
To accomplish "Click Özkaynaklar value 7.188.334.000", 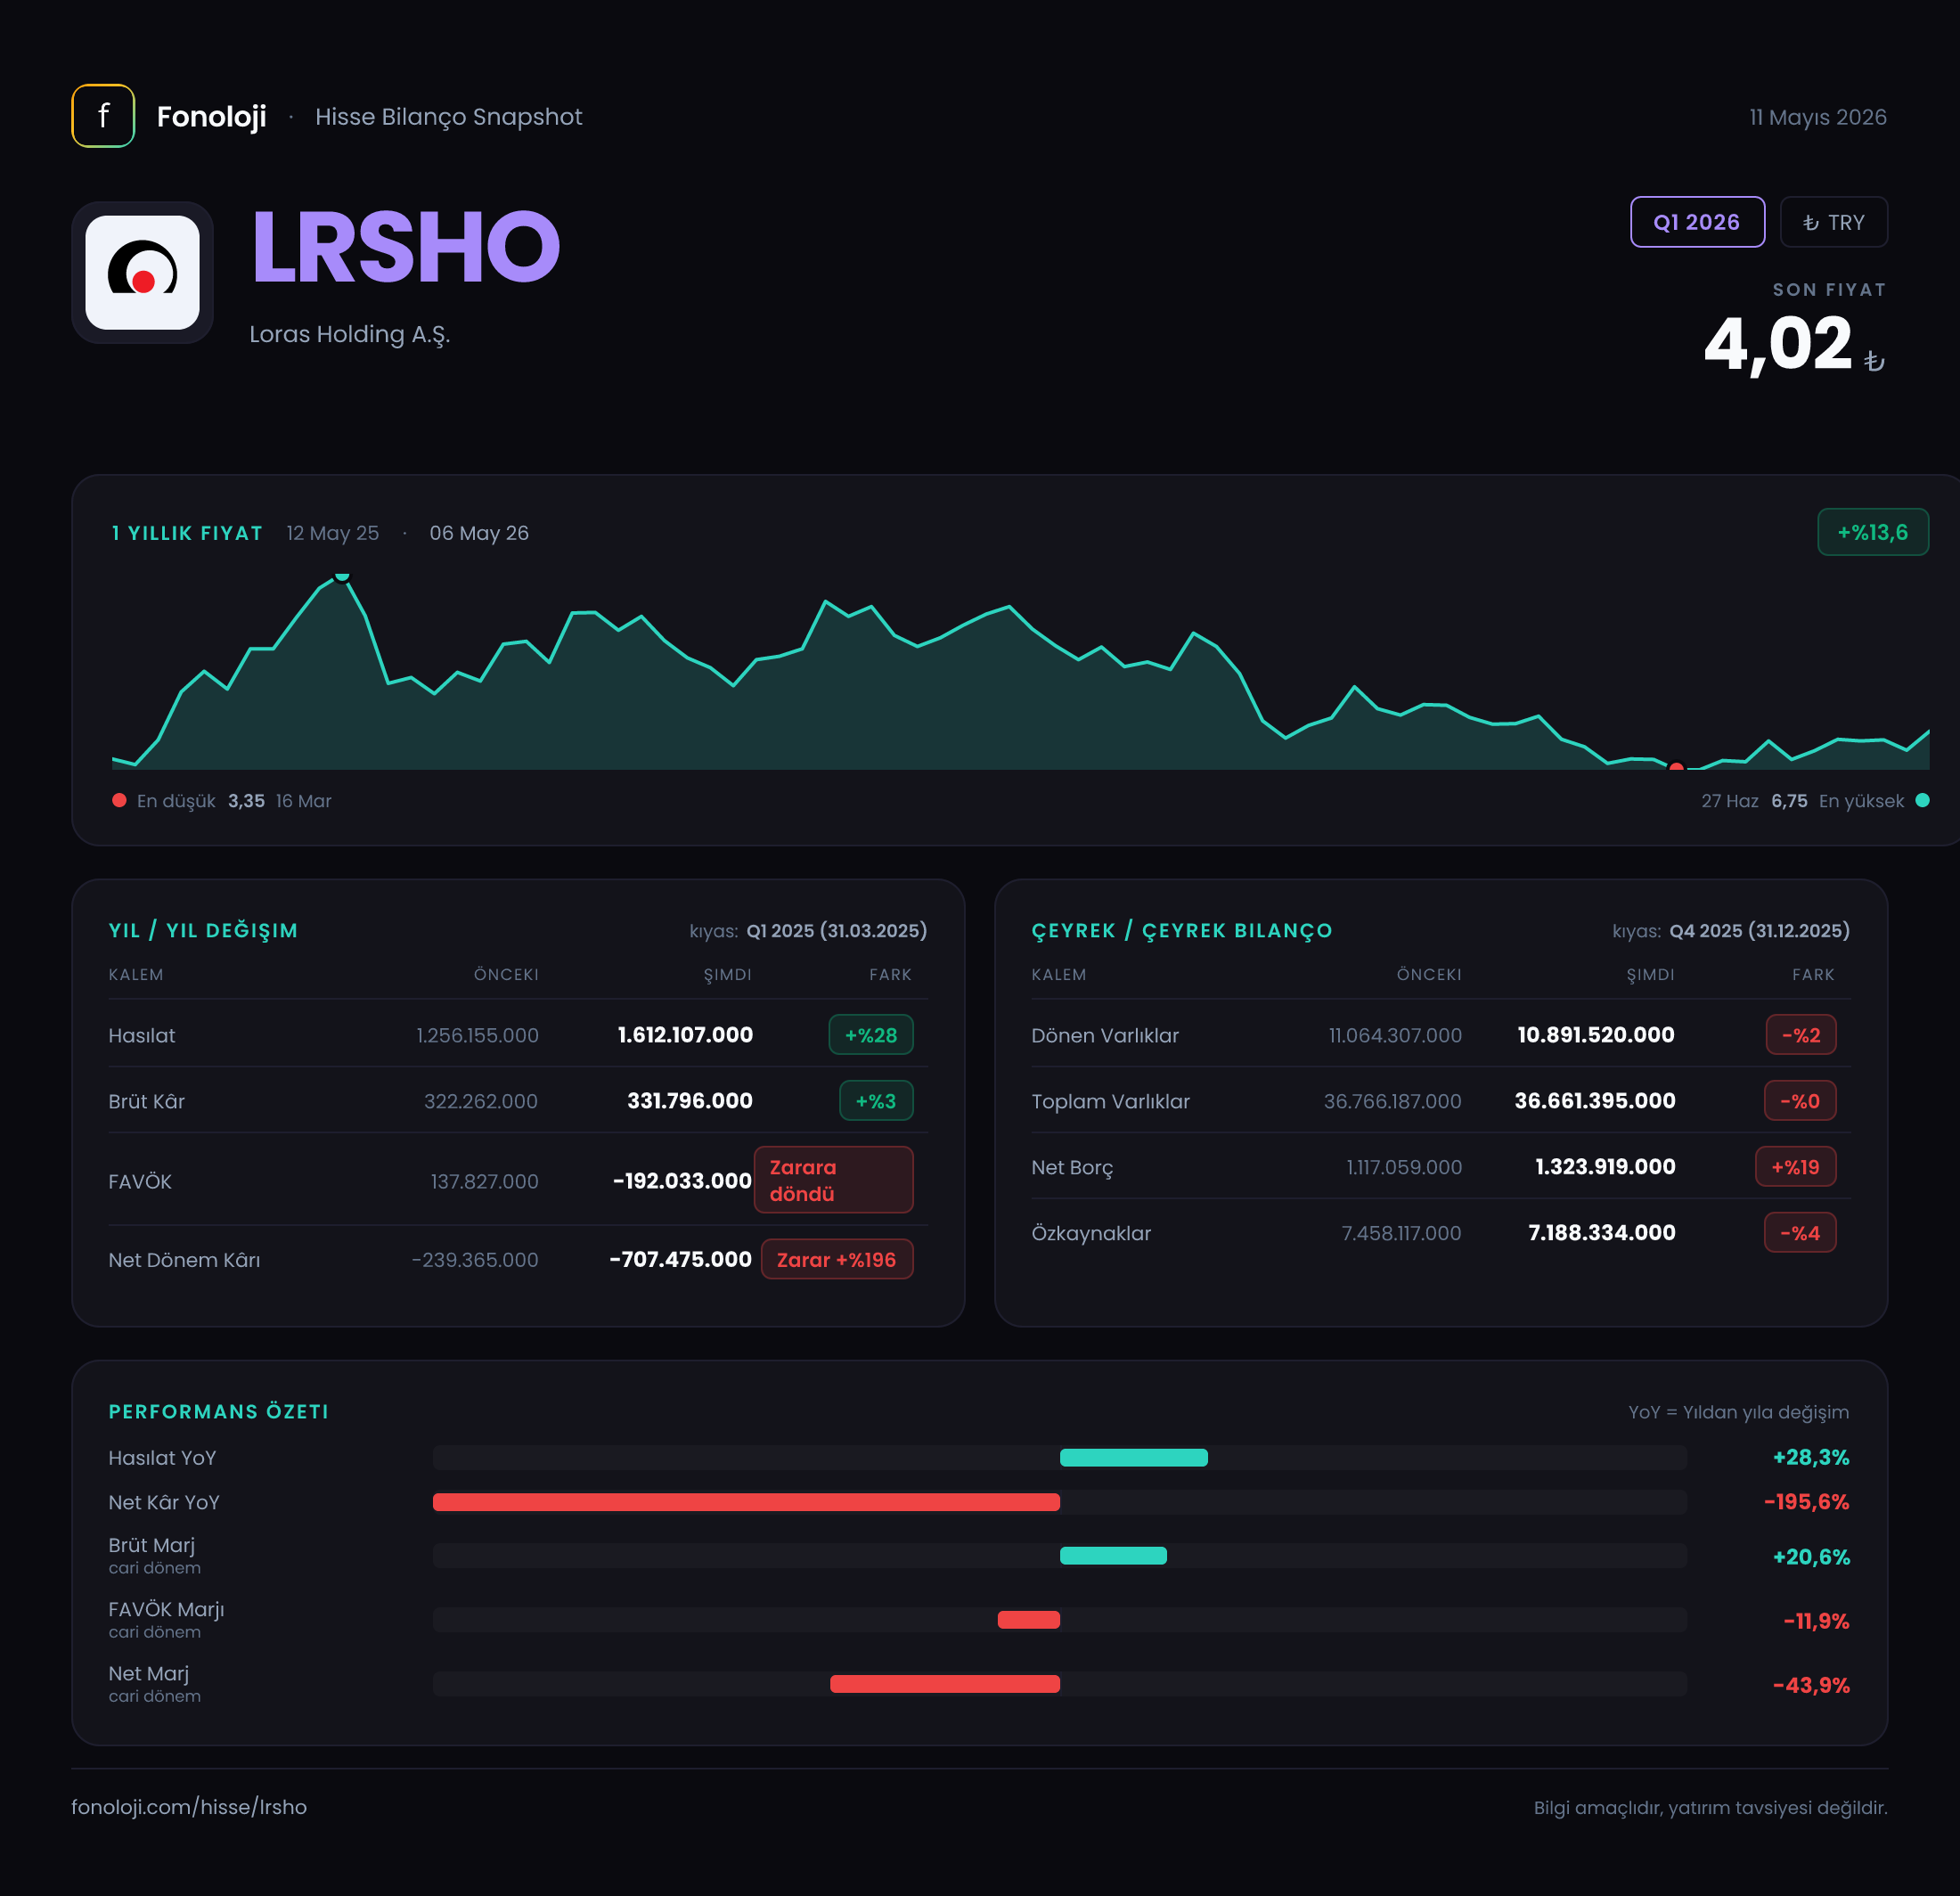I will 1602,1233.
